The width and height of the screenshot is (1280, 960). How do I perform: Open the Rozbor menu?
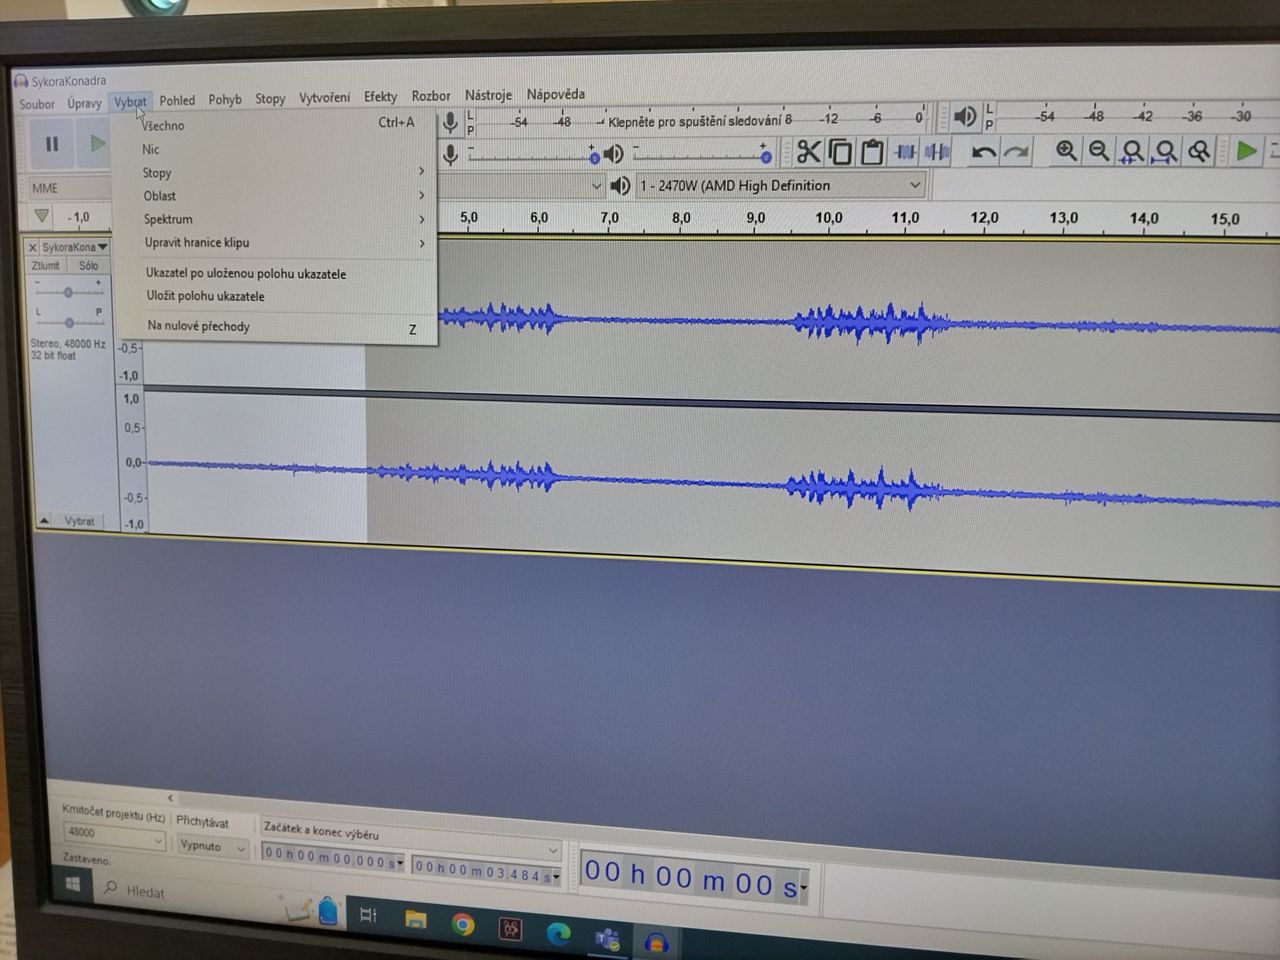[431, 96]
